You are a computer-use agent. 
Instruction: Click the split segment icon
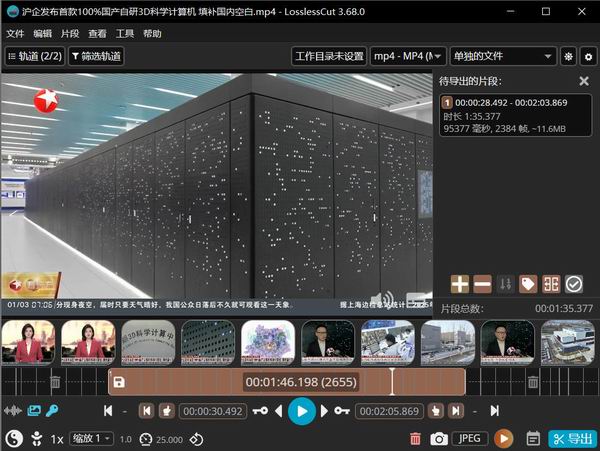tap(551, 284)
